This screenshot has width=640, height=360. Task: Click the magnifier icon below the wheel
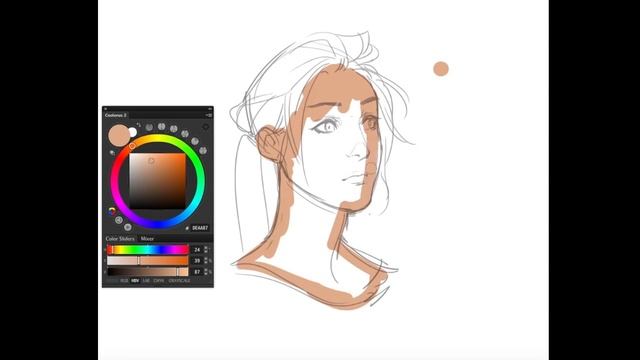pos(119,220)
